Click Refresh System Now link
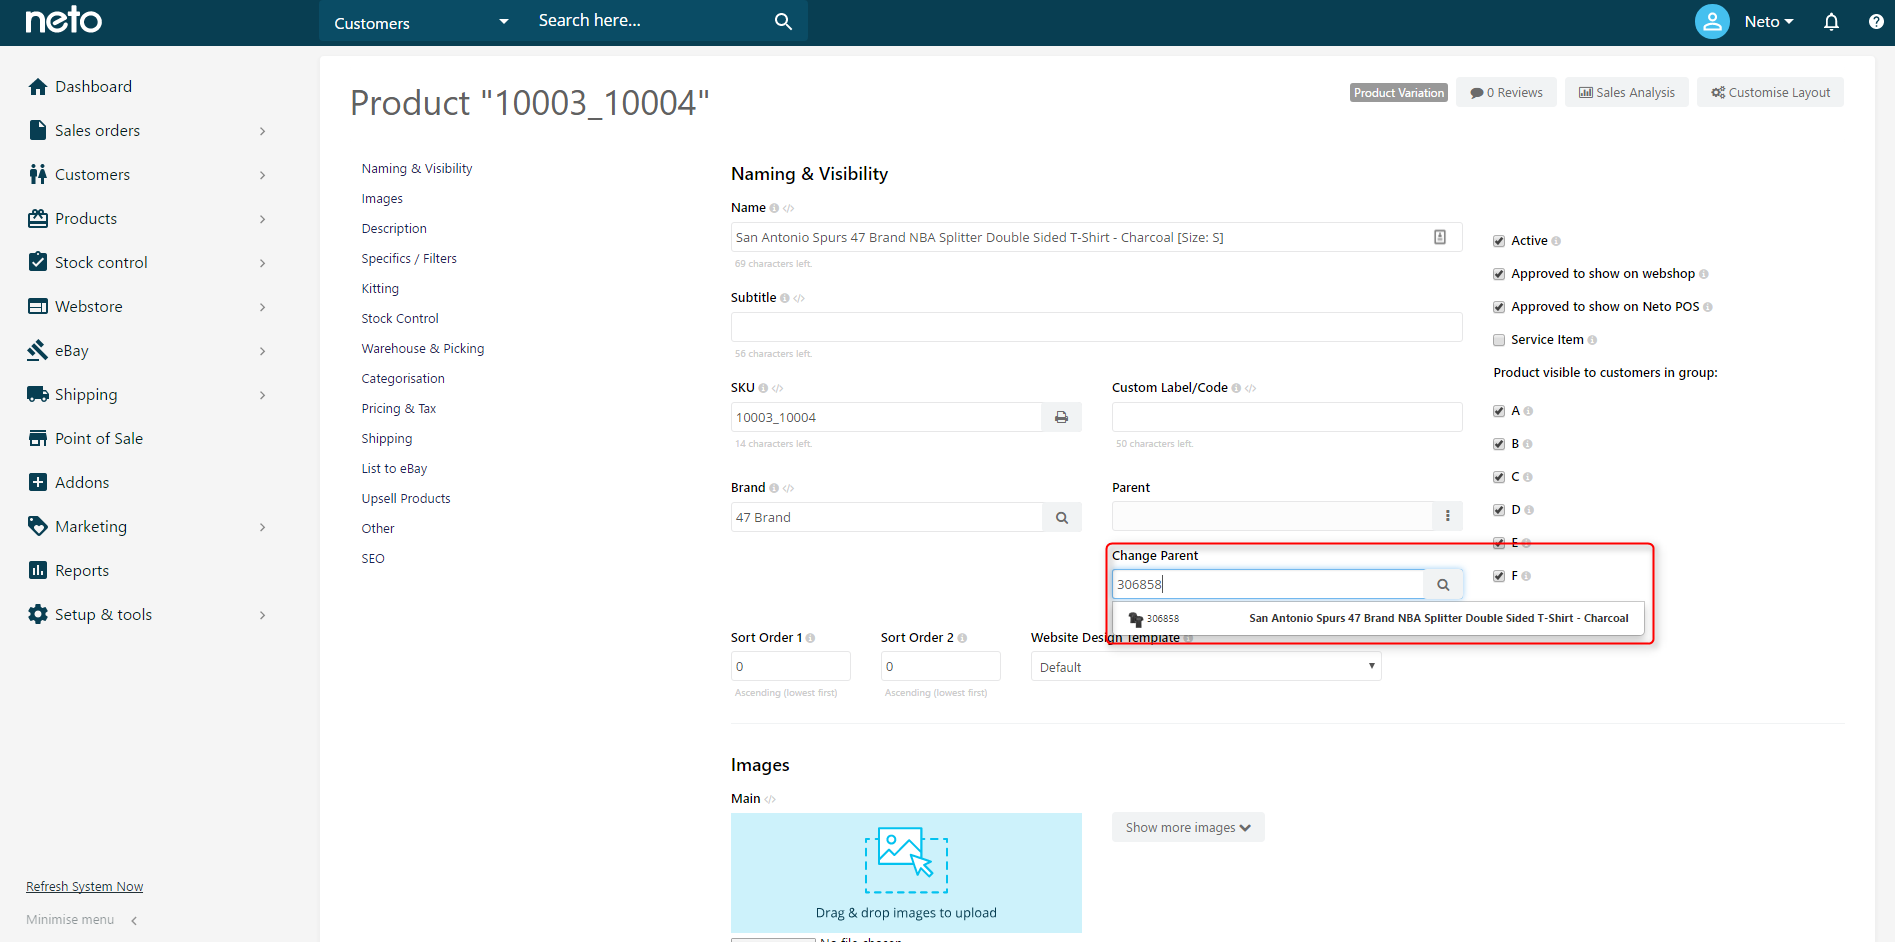The image size is (1895, 942). (85, 887)
